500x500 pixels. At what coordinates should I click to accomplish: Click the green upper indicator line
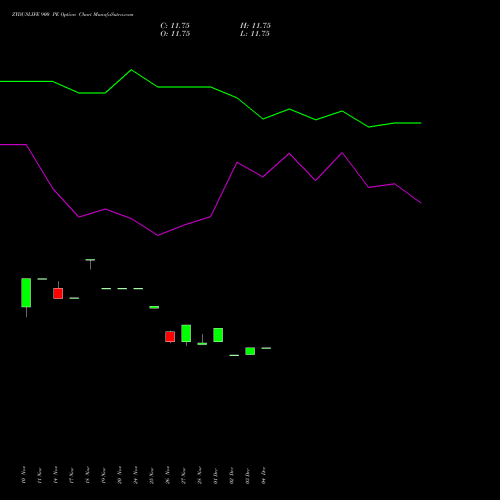pyautogui.click(x=211, y=87)
